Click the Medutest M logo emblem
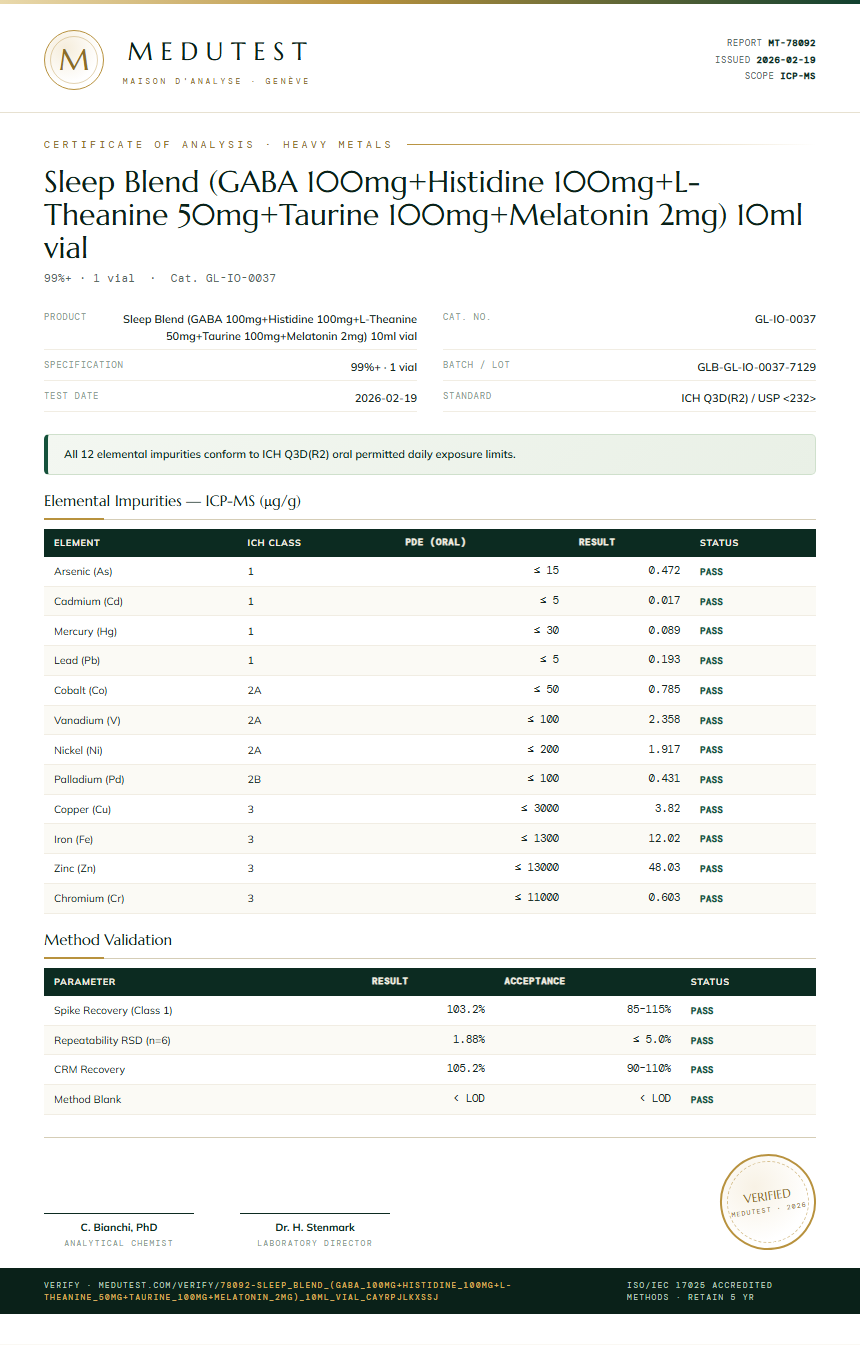The width and height of the screenshot is (860, 1345). click(x=74, y=60)
